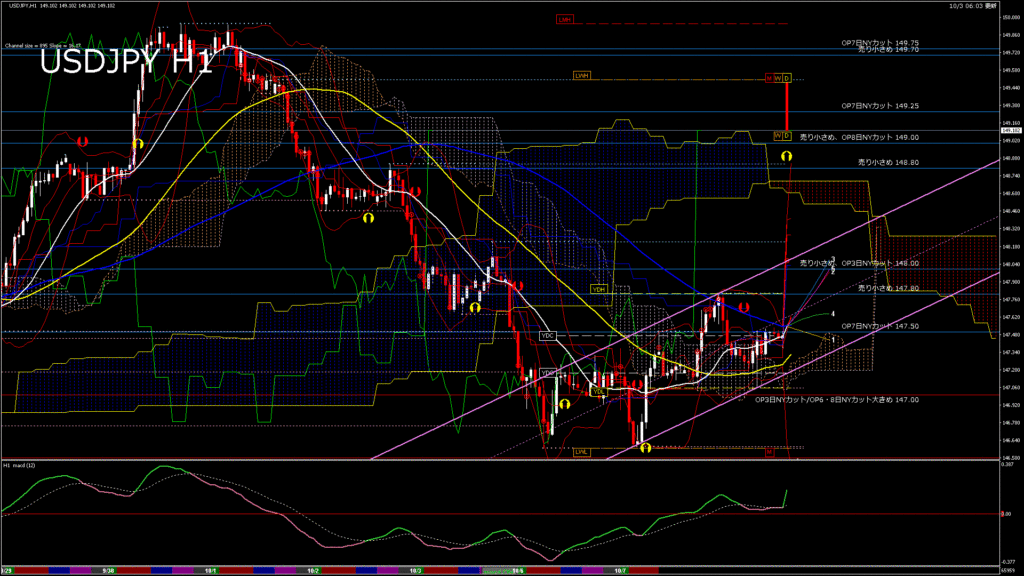Select the OP7日NYカット 149.75 annotation
Viewport: 1024px width, 576px height.
tap(880, 42)
